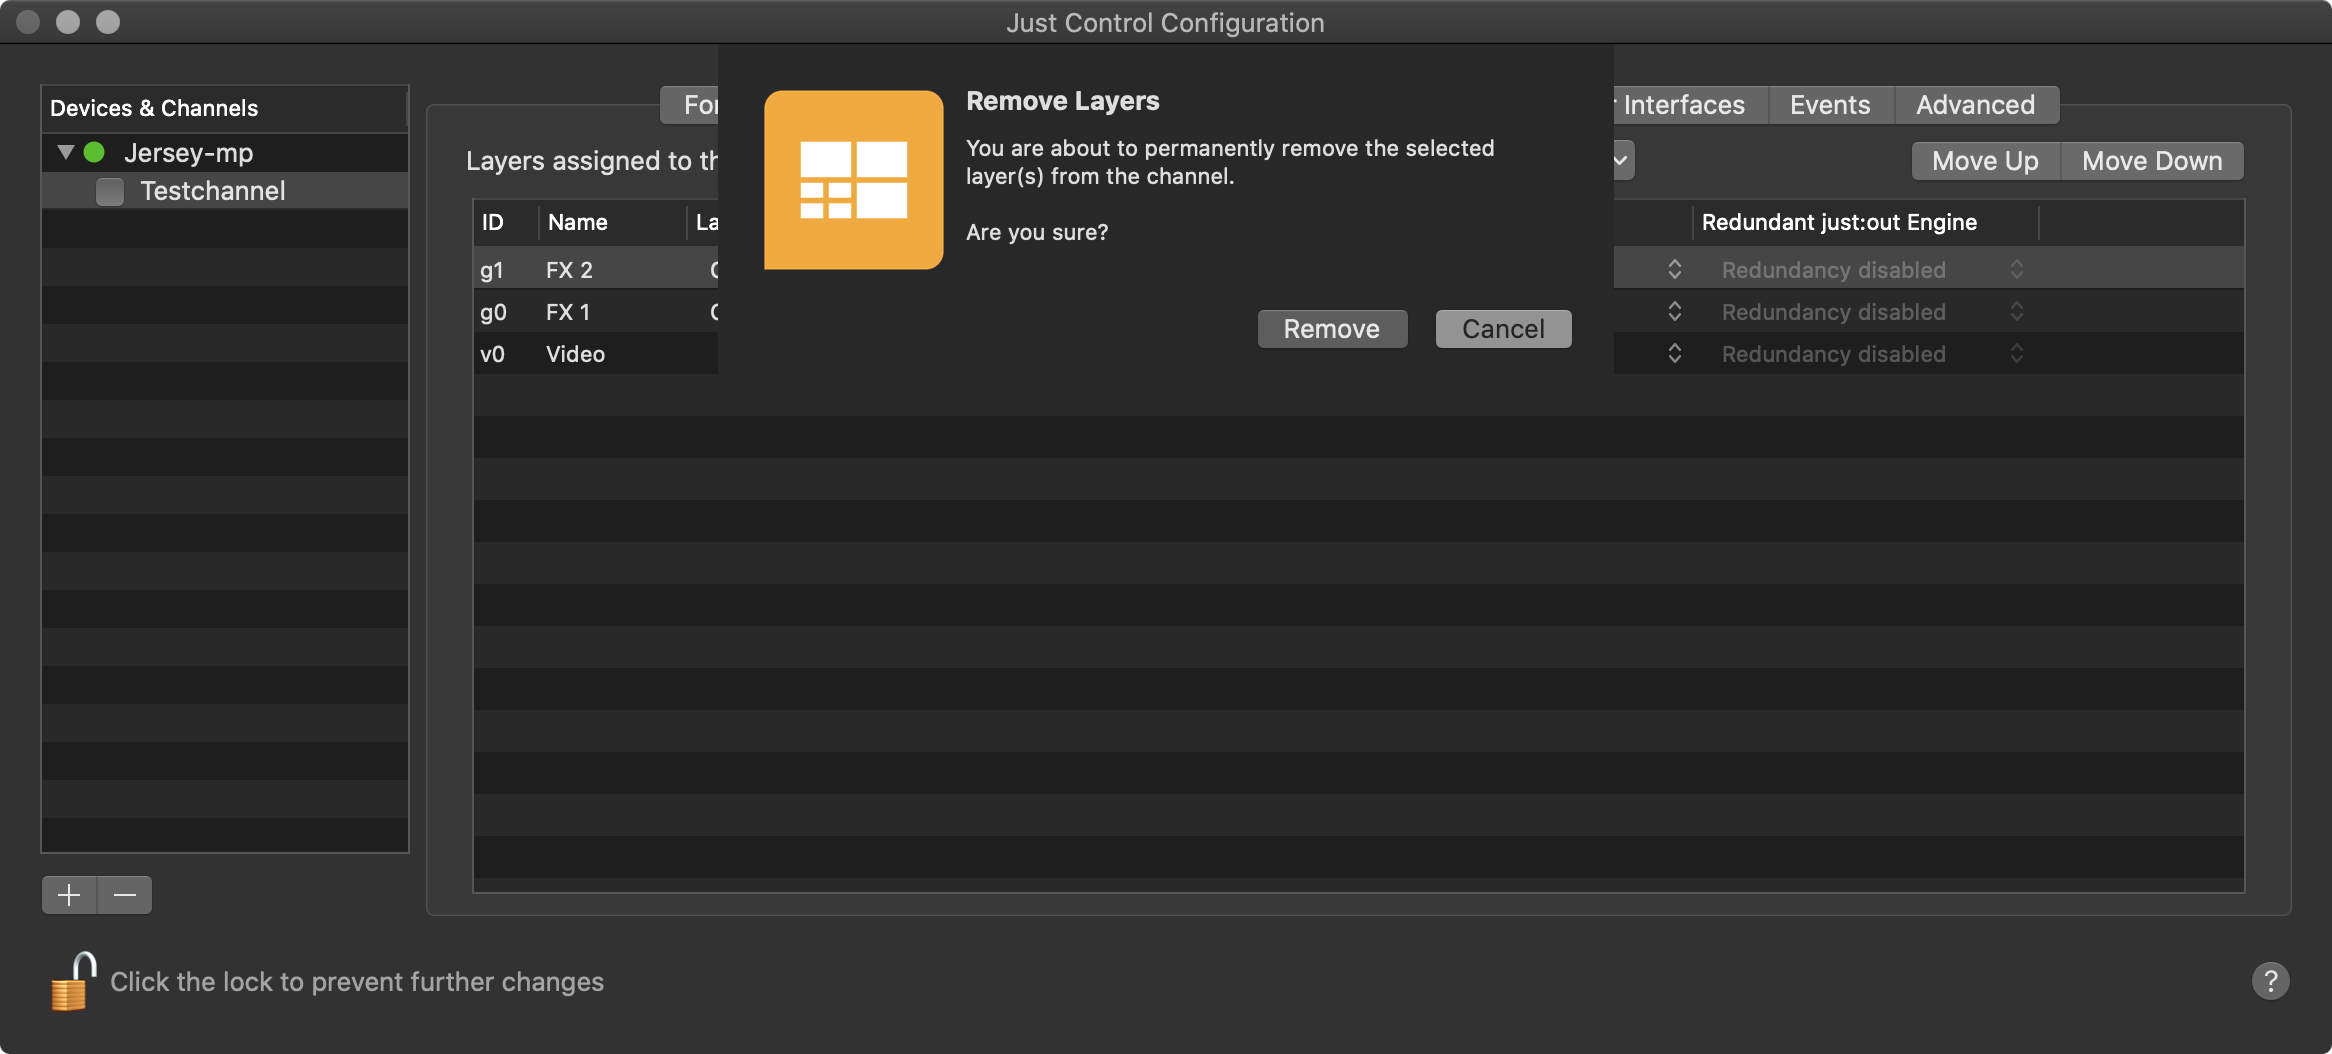Toggle the Testchannel checkbox

coord(110,191)
